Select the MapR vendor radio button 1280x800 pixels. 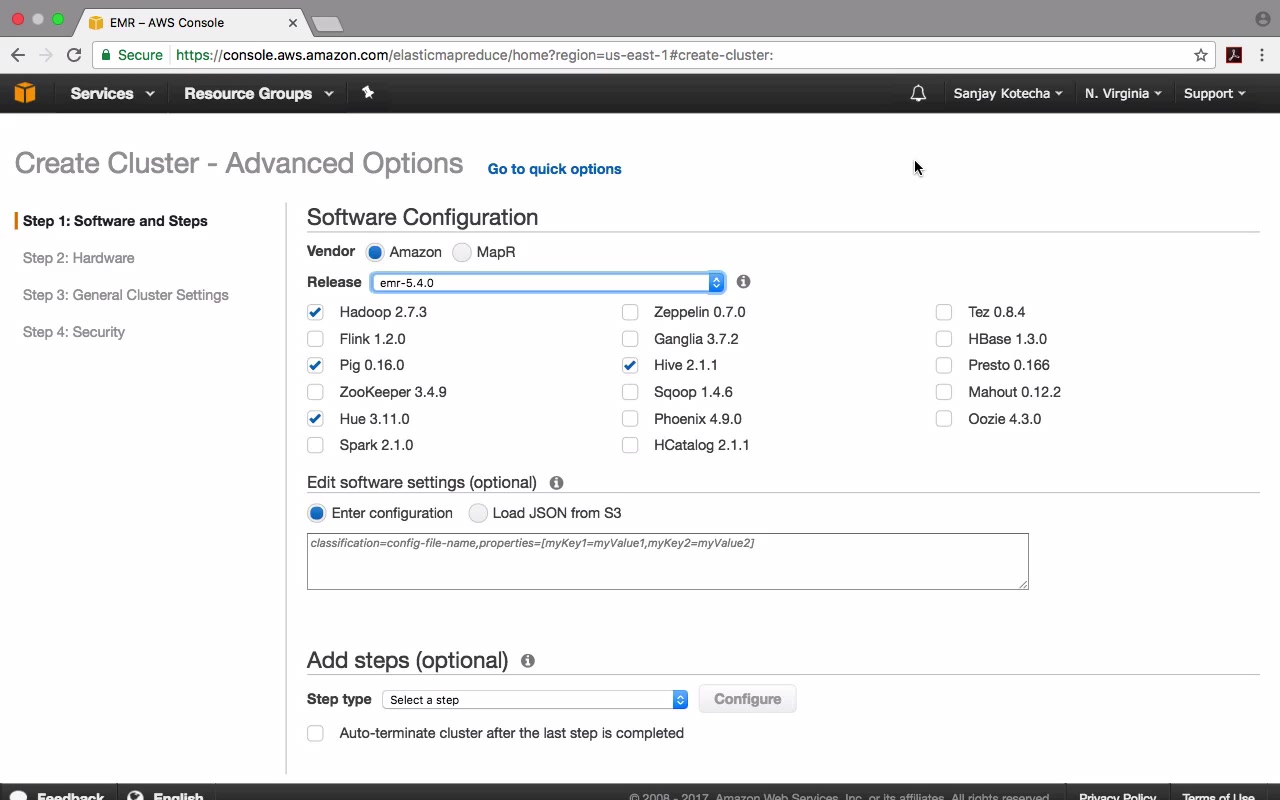tap(462, 252)
